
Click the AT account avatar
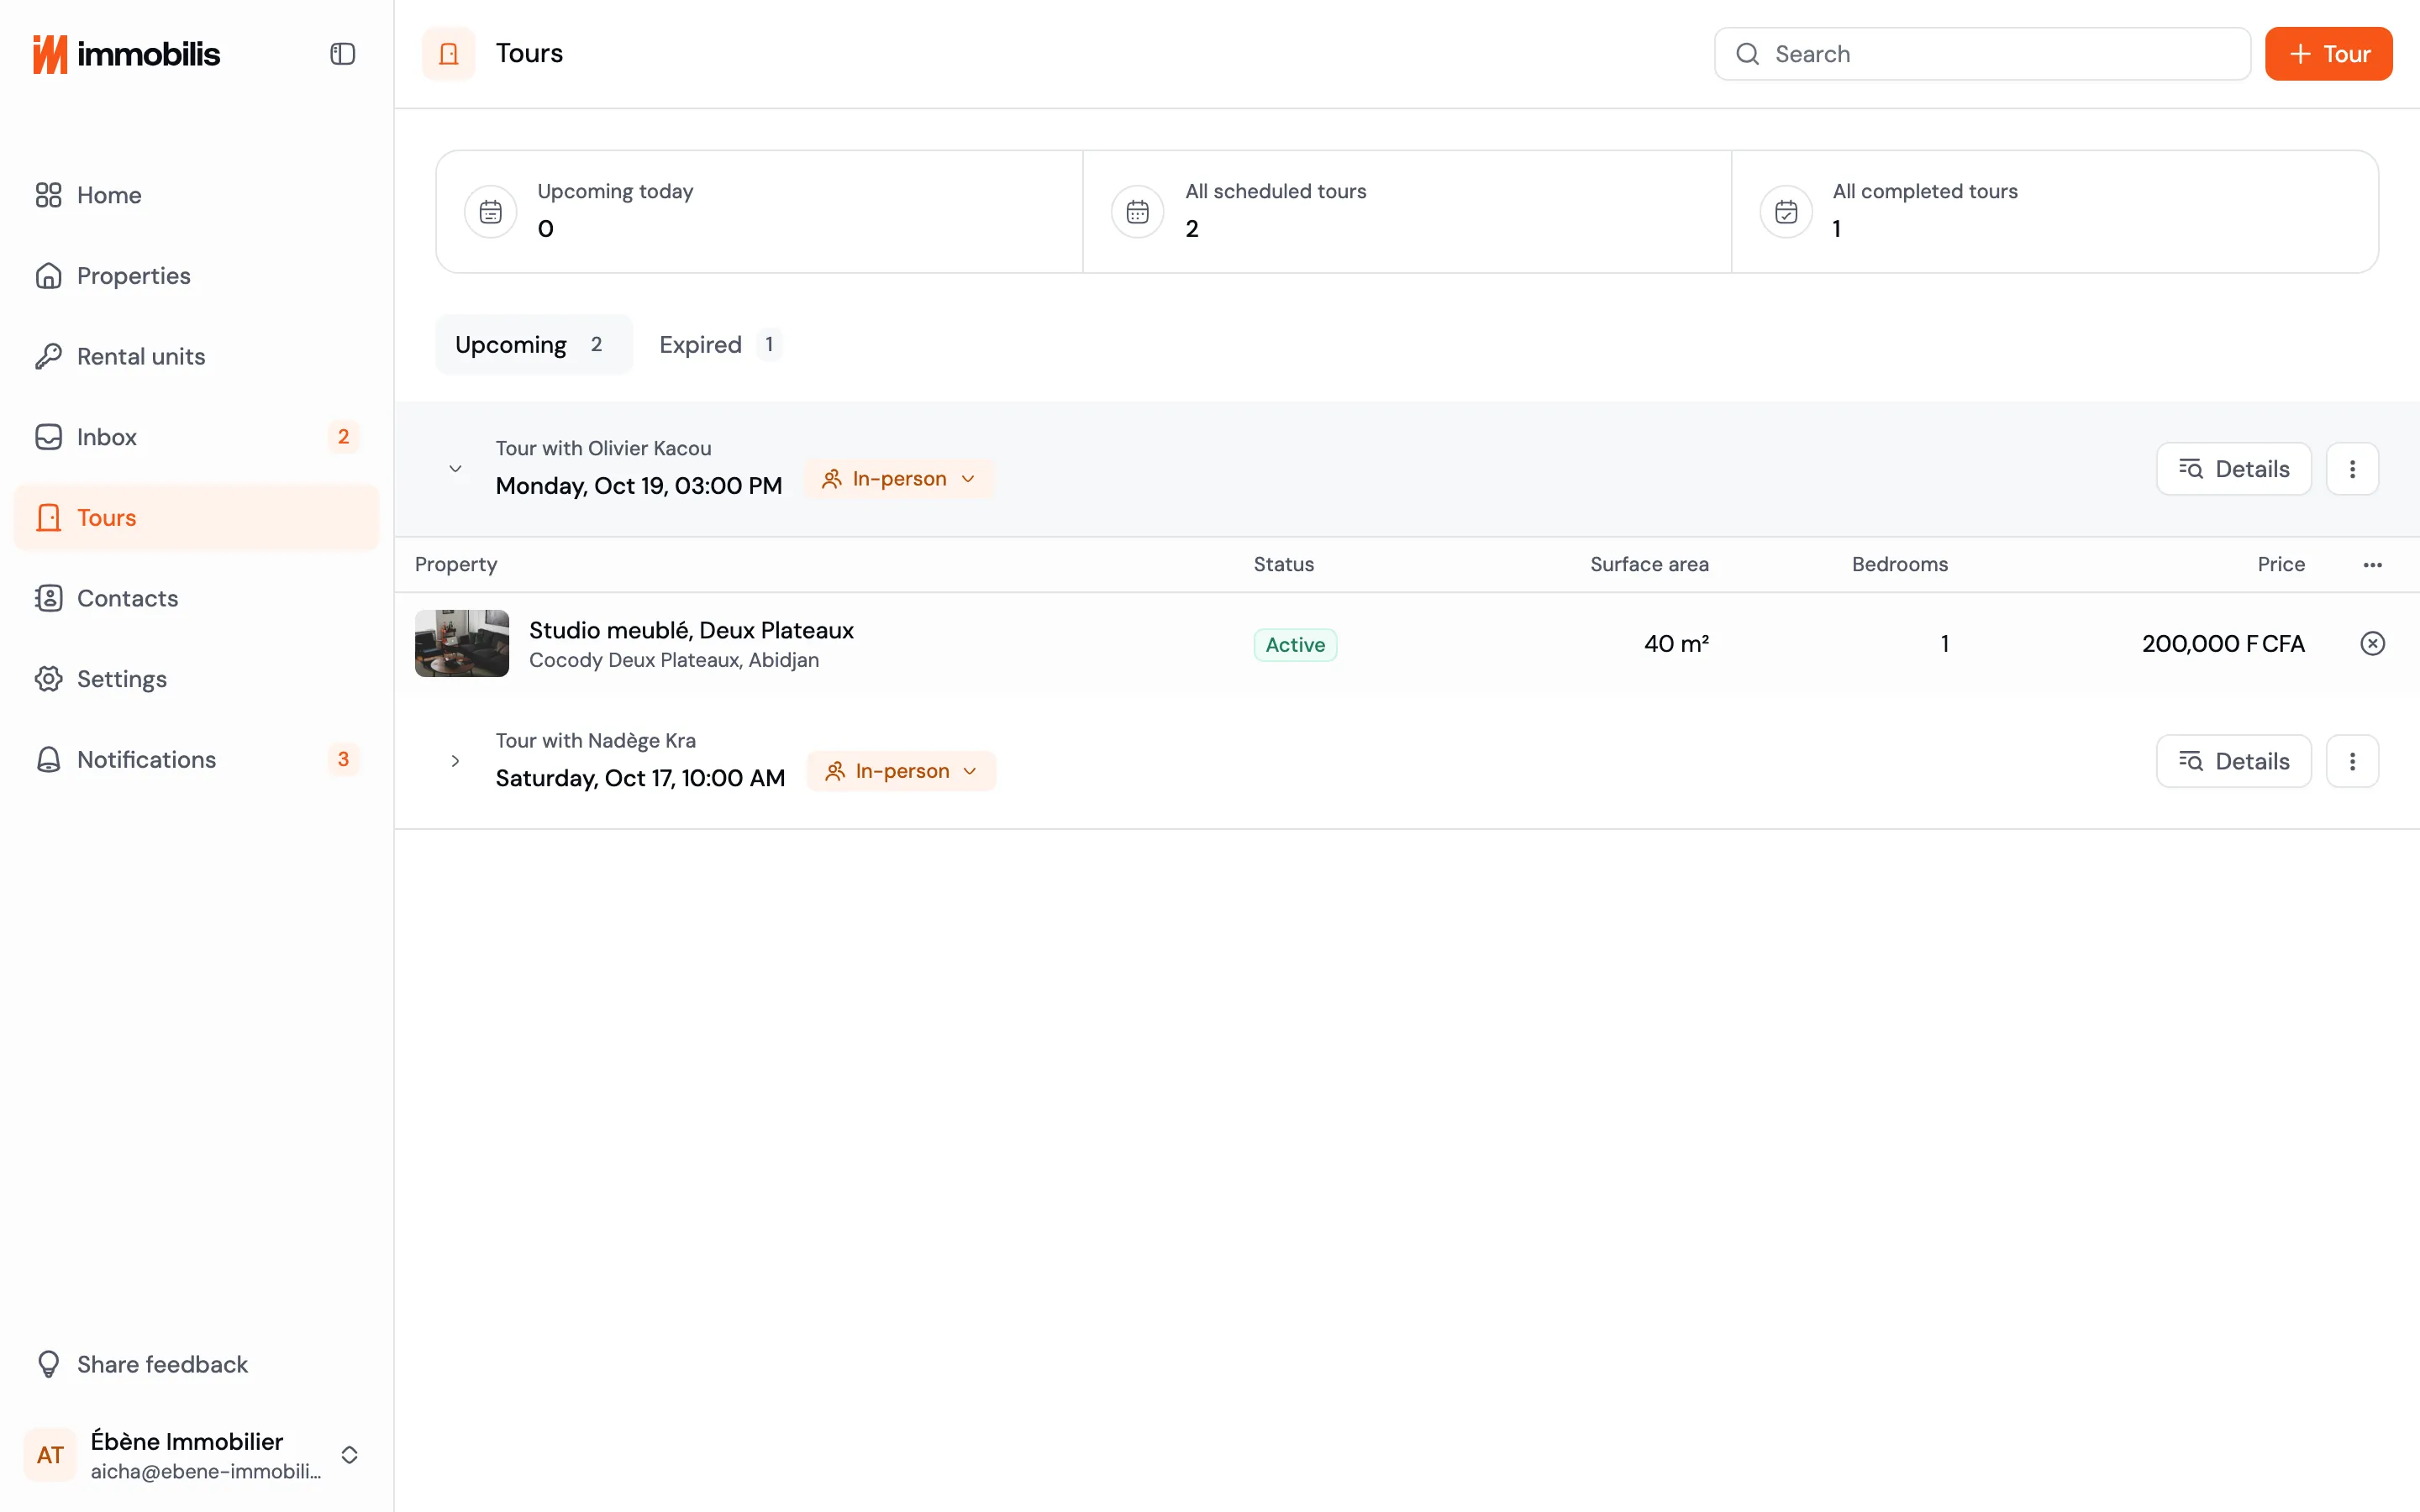pos(50,1455)
